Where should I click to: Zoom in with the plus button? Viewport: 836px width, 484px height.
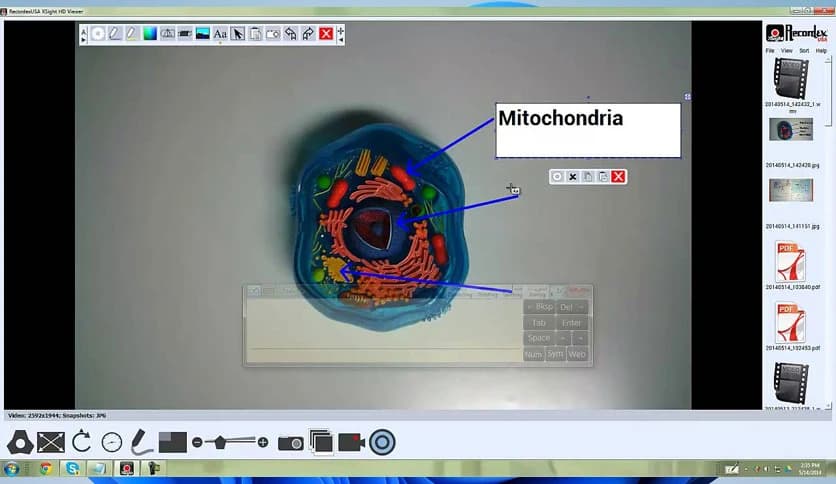pos(263,442)
